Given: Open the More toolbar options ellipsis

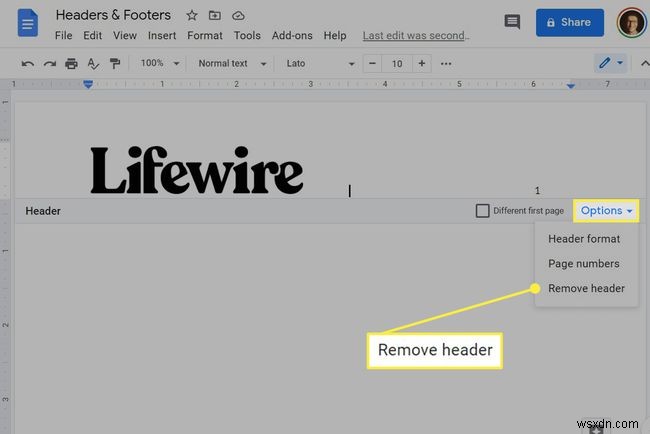Looking at the screenshot, I should coord(446,64).
